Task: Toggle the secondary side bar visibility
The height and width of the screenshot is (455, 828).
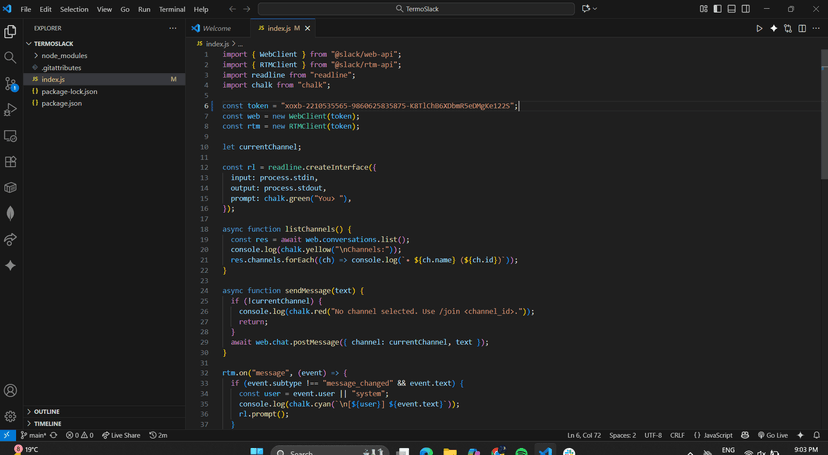Action: (x=746, y=9)
